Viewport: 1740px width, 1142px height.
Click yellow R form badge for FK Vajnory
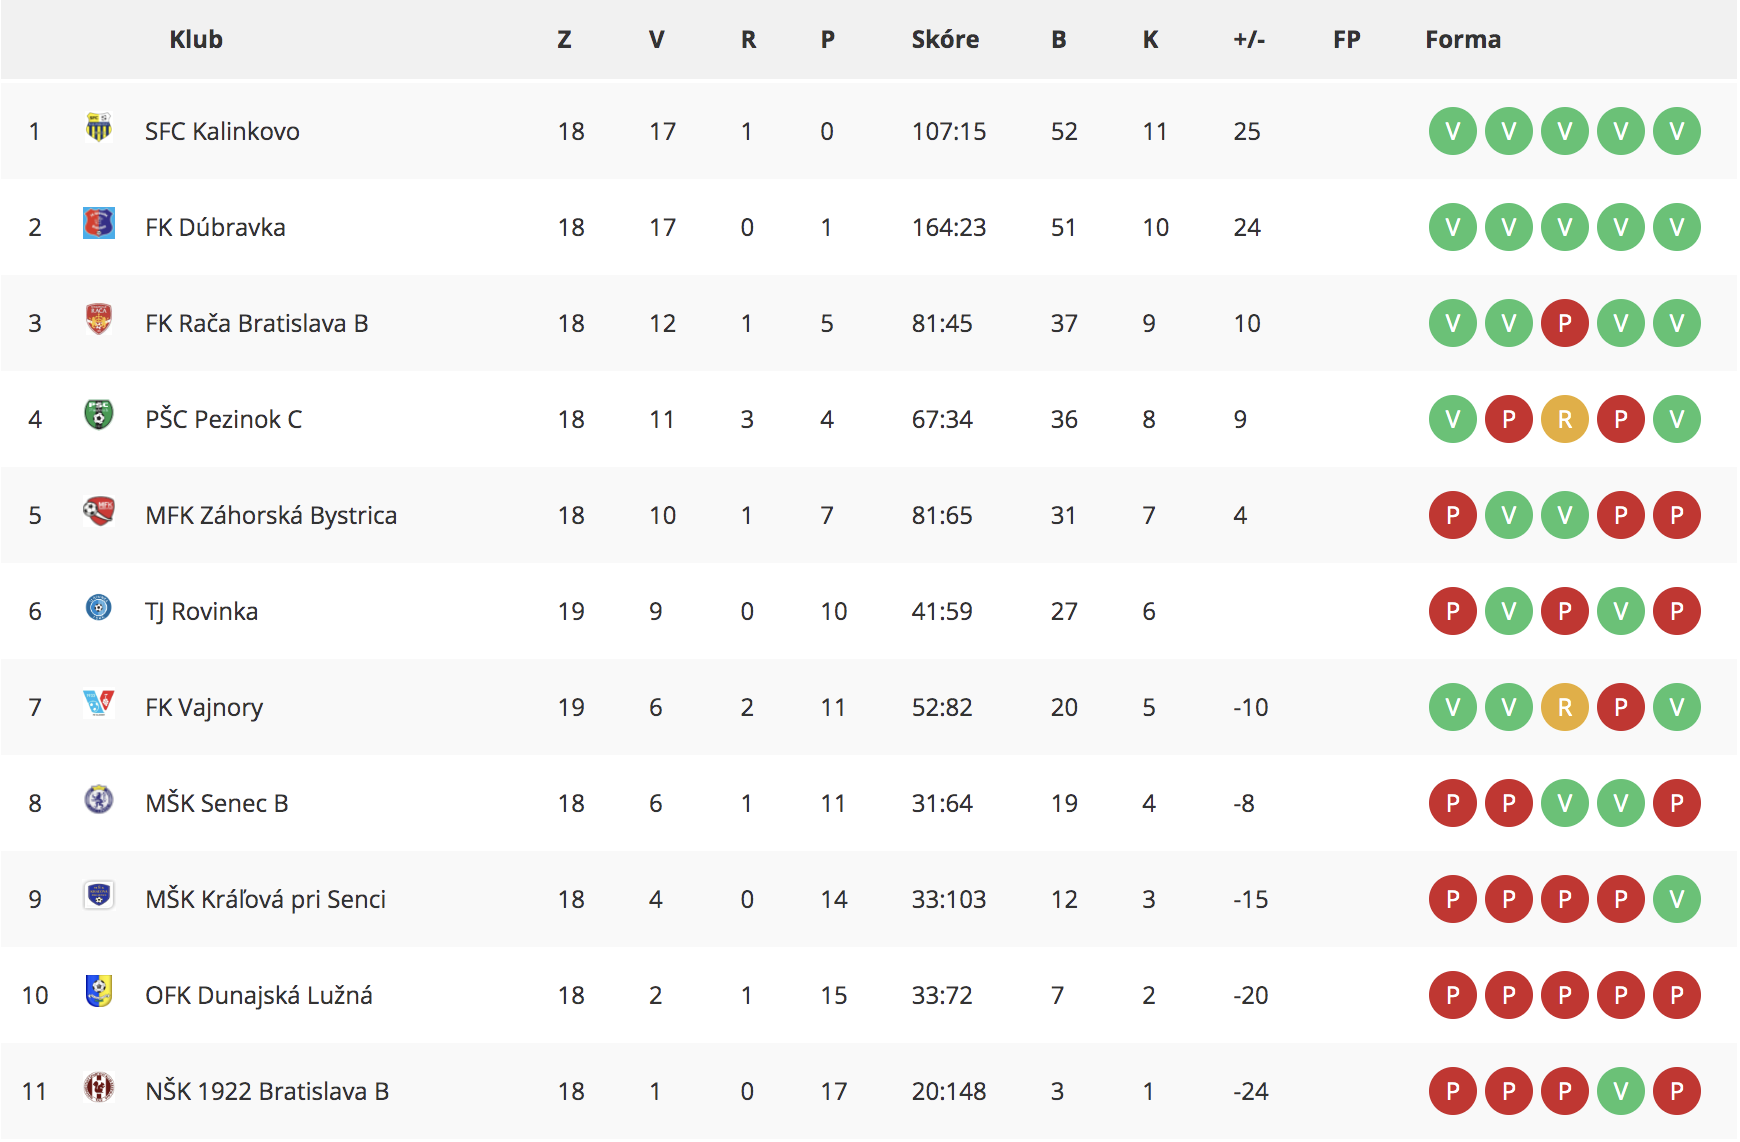(1565, 707)
